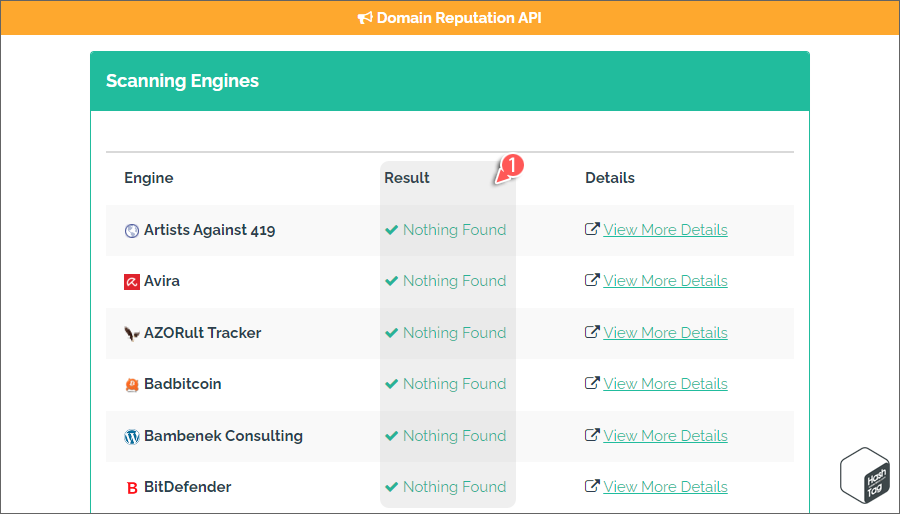Select the BitDefender engine name
Screen dimensions: 900x514
click(188, 487)
